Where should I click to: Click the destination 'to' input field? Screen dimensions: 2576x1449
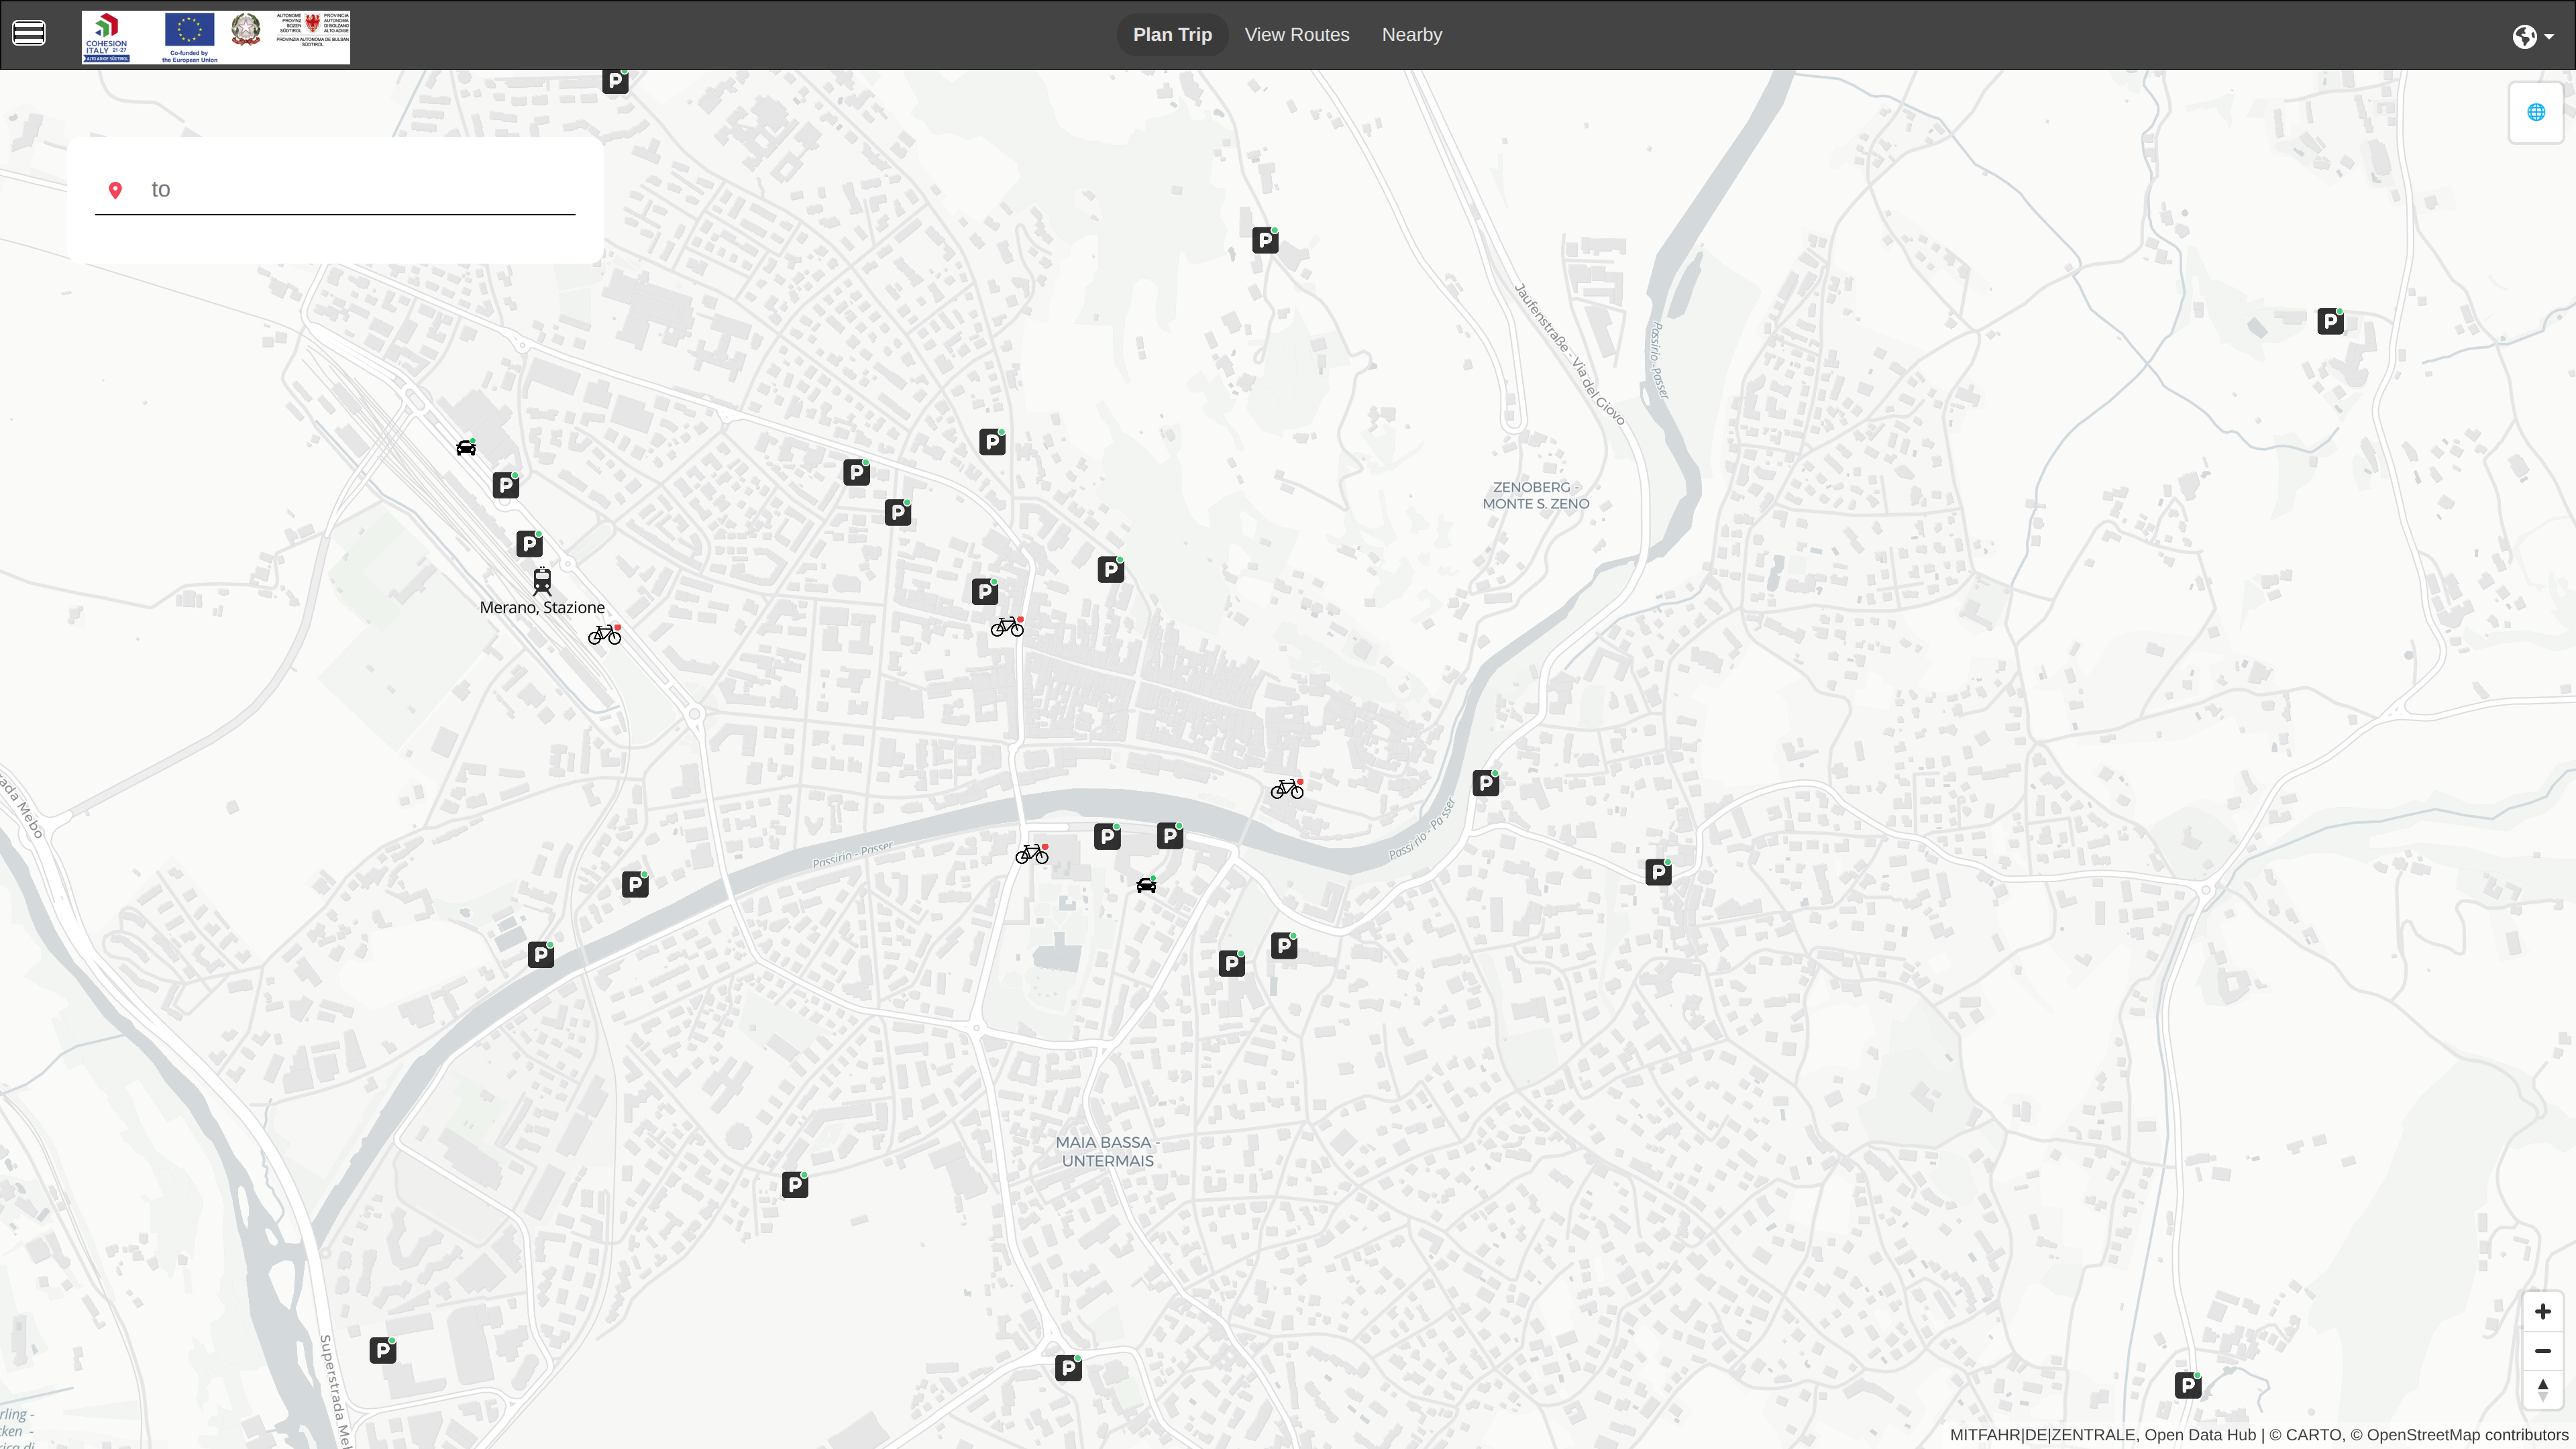point(360,190)
